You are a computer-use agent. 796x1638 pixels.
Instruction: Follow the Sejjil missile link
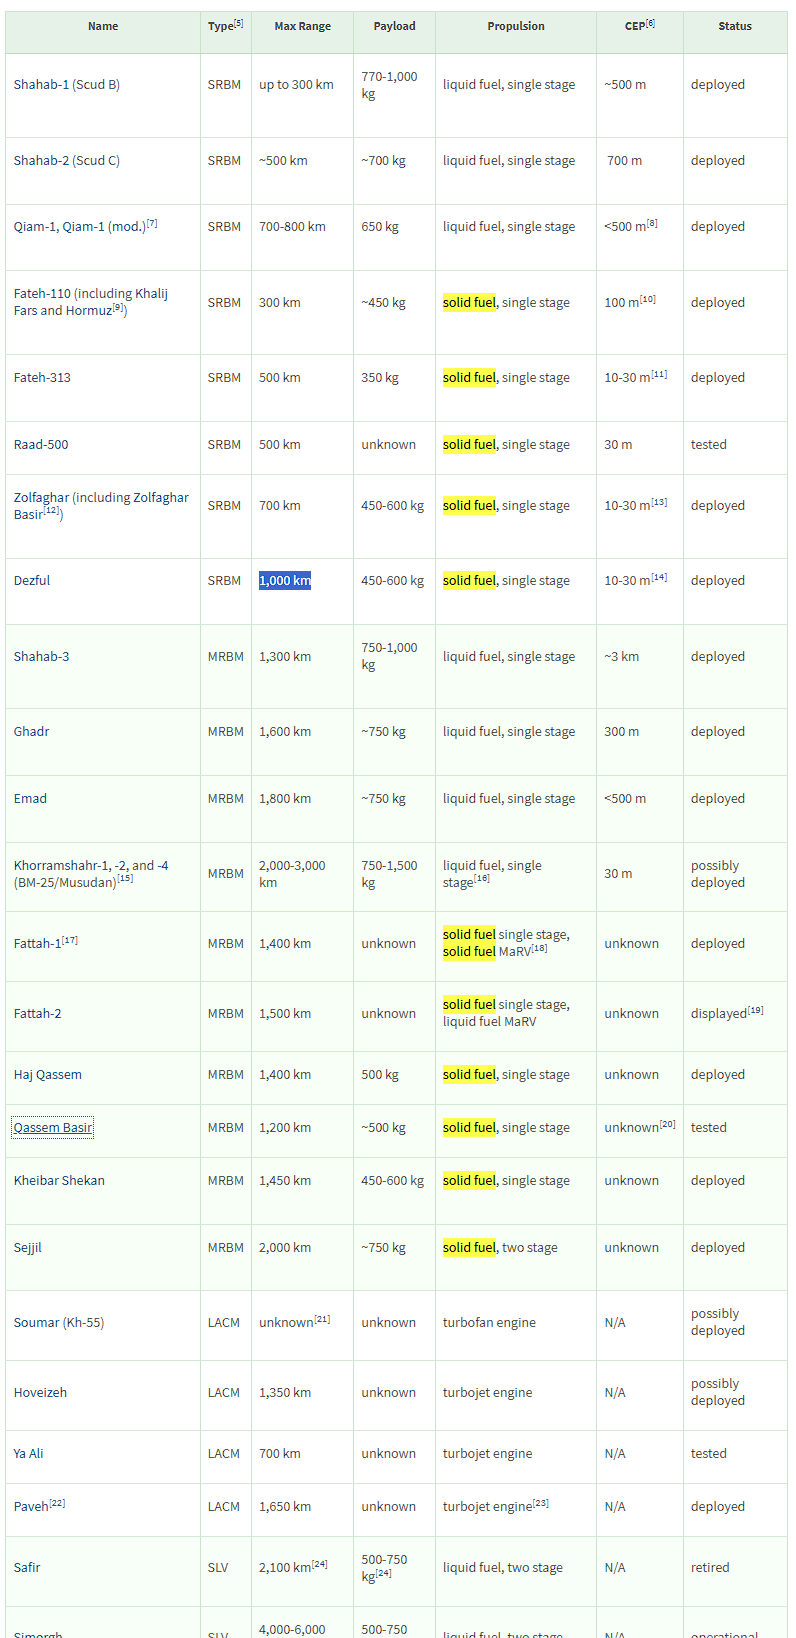coord(28,1248)
